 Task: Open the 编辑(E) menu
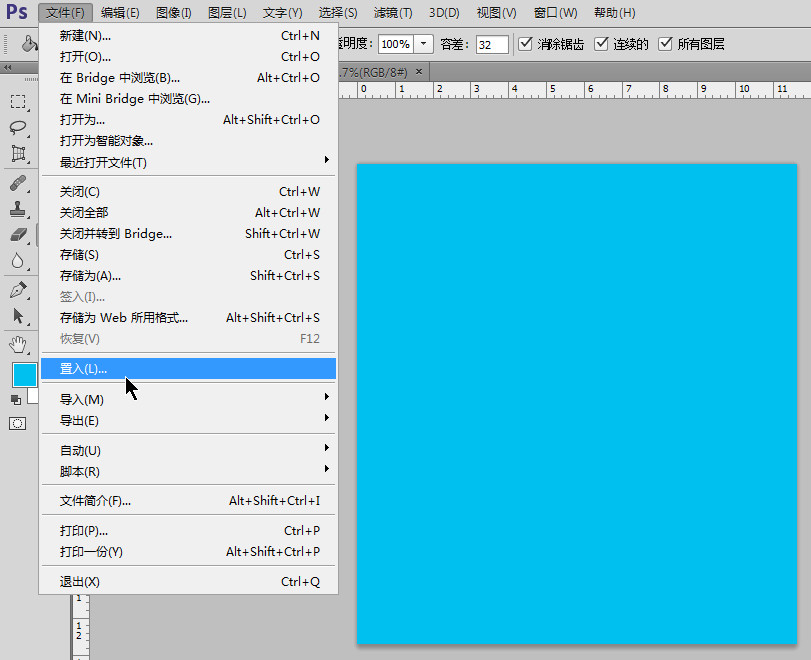pyautogui.click(x=120, y=12)
